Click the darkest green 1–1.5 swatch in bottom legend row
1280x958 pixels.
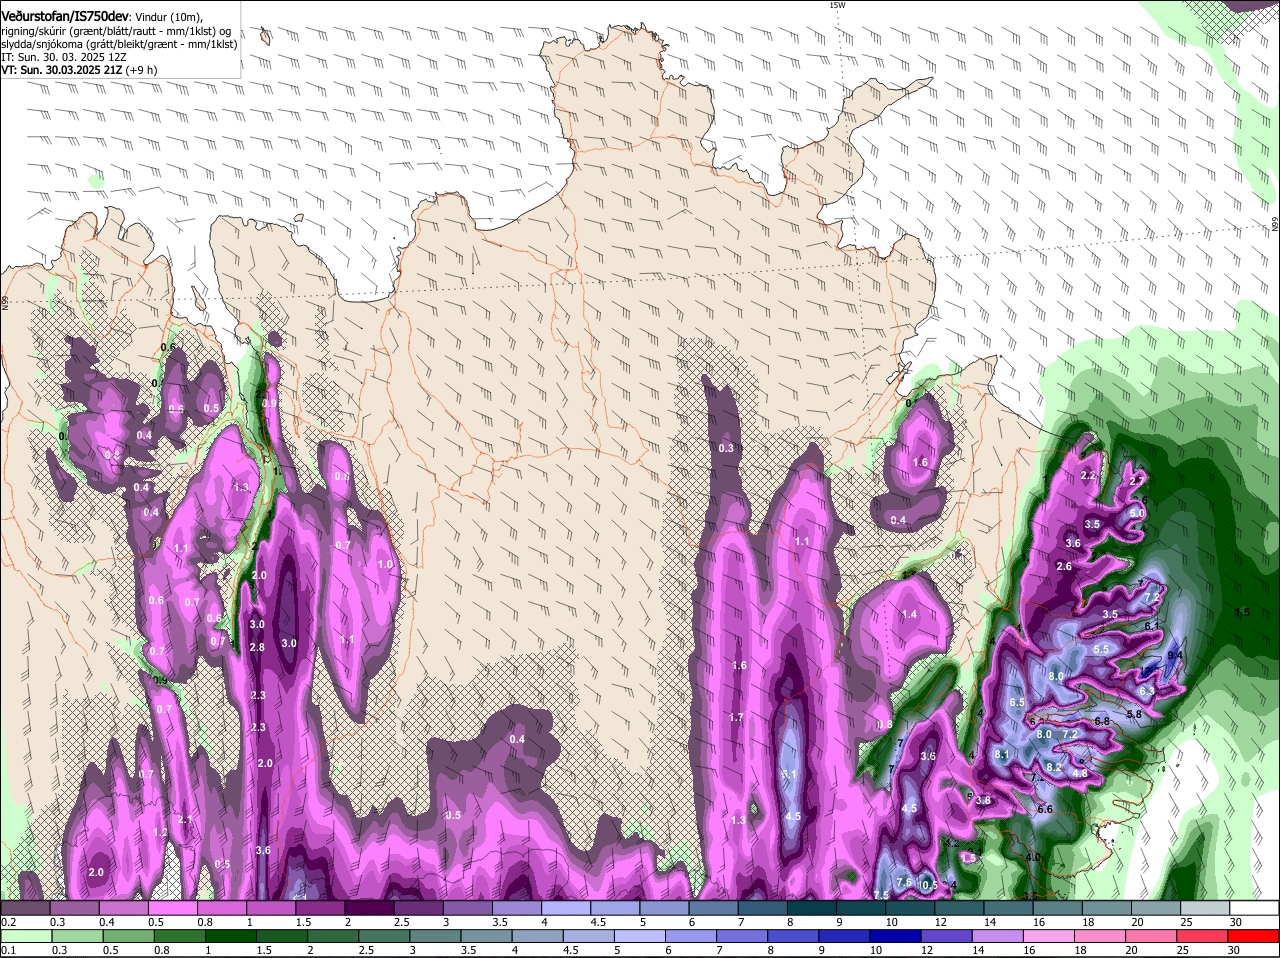(x=232, y=936)
